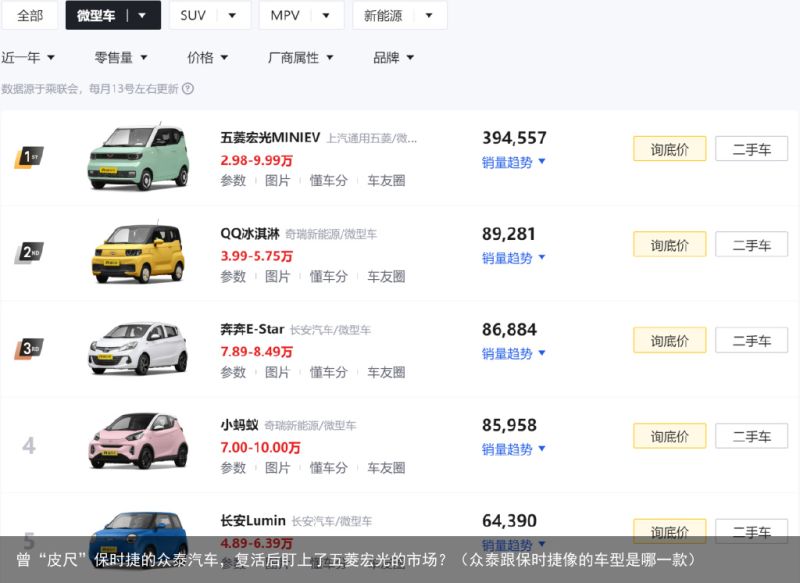Viewport: 800px width, 583px height.
Task: Open 懂车分 for 奔奔E-Star
Action: (x=329, y=372)
